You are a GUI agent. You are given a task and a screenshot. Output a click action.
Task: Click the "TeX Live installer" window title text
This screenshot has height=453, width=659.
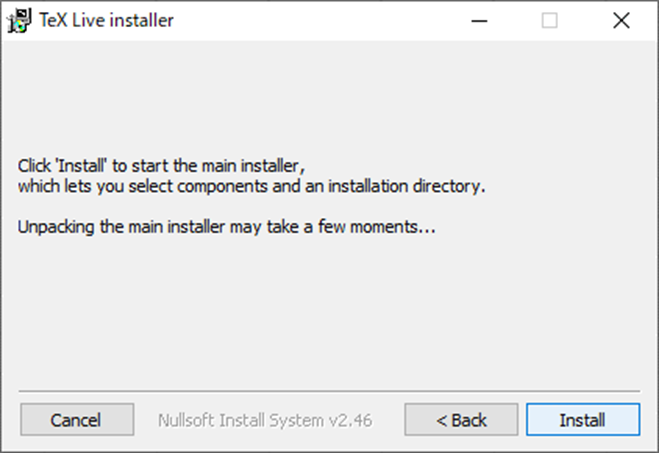(x=107, y=20)
